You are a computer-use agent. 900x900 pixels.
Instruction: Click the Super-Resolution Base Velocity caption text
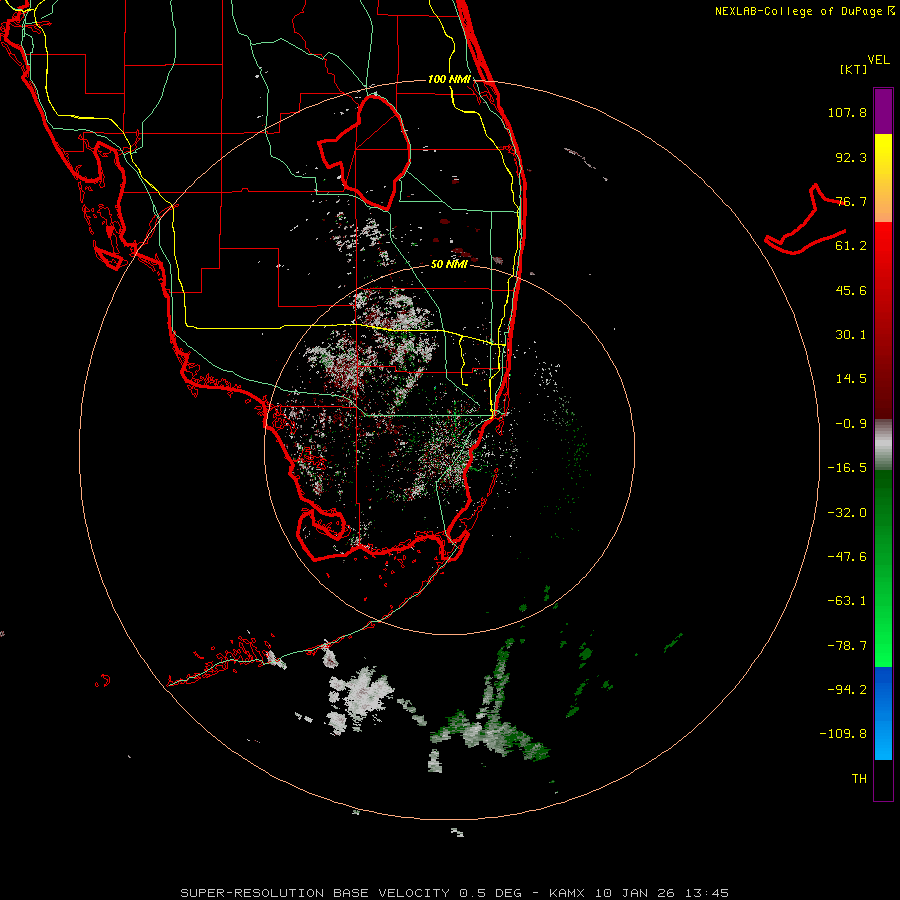pyautogui.click(x=455, y=893)
